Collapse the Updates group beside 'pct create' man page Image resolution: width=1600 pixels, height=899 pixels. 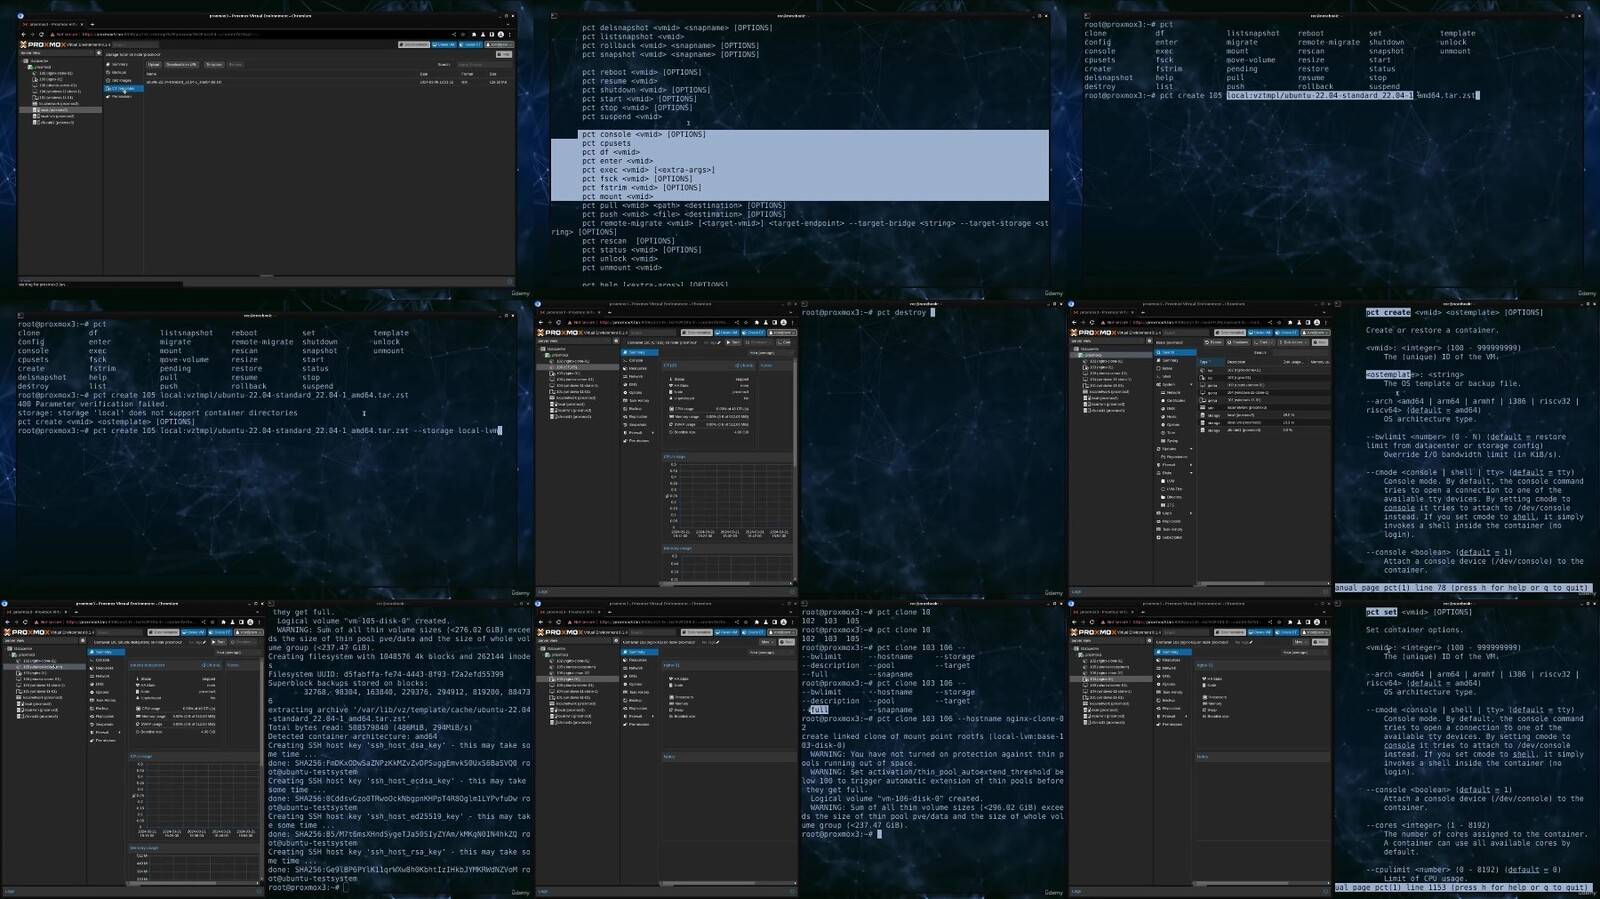[x=1191, y=449]
